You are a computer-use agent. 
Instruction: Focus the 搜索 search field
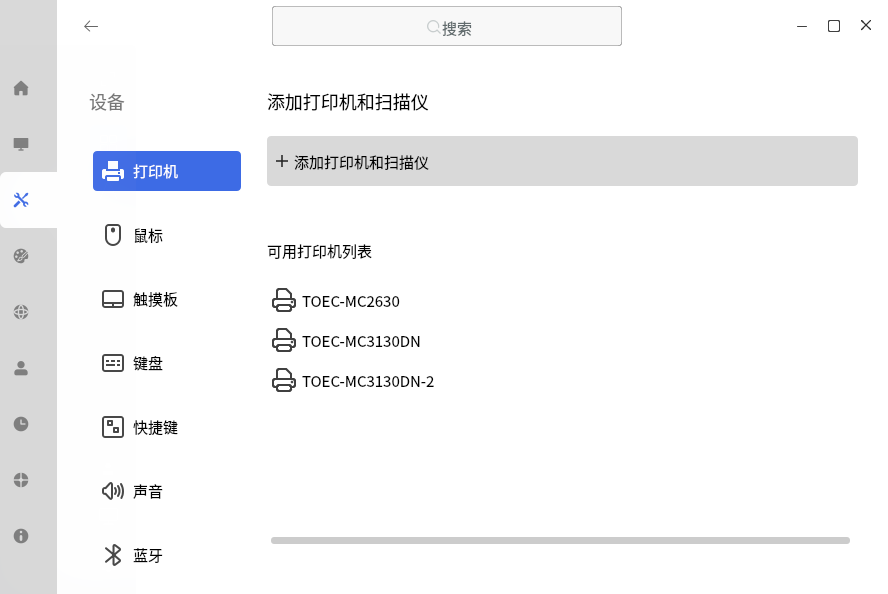coord(447,26)
